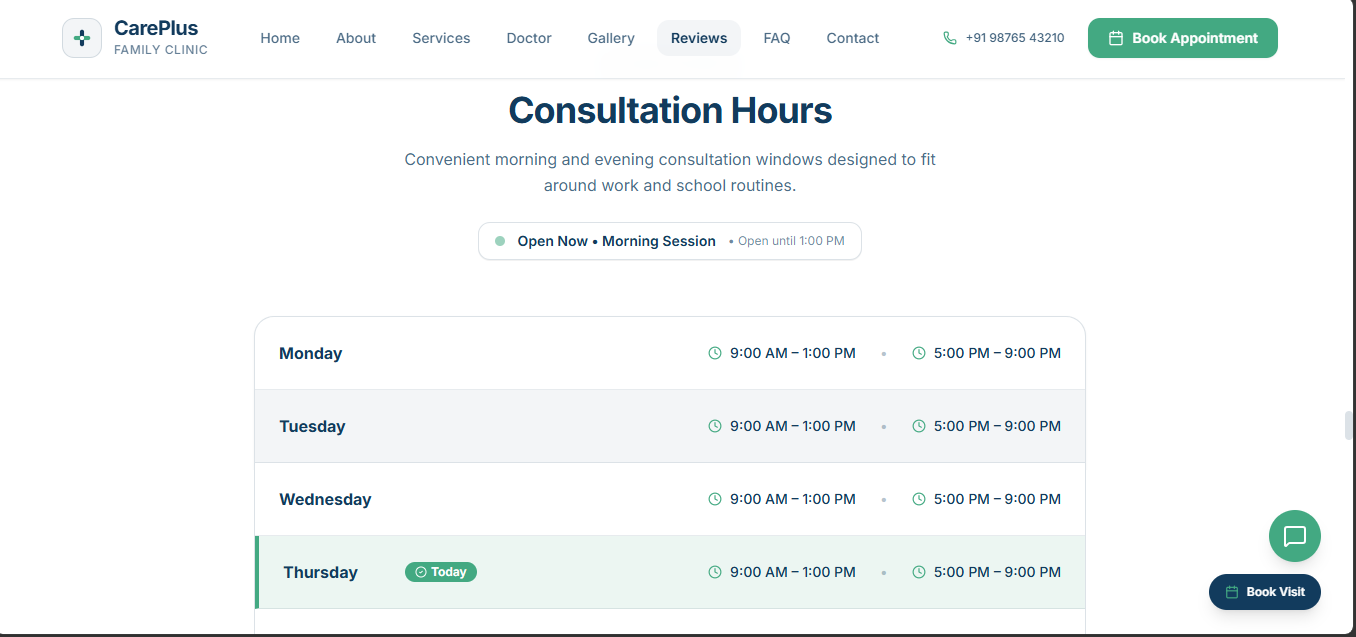Open the About nav item

coord(356,38)
